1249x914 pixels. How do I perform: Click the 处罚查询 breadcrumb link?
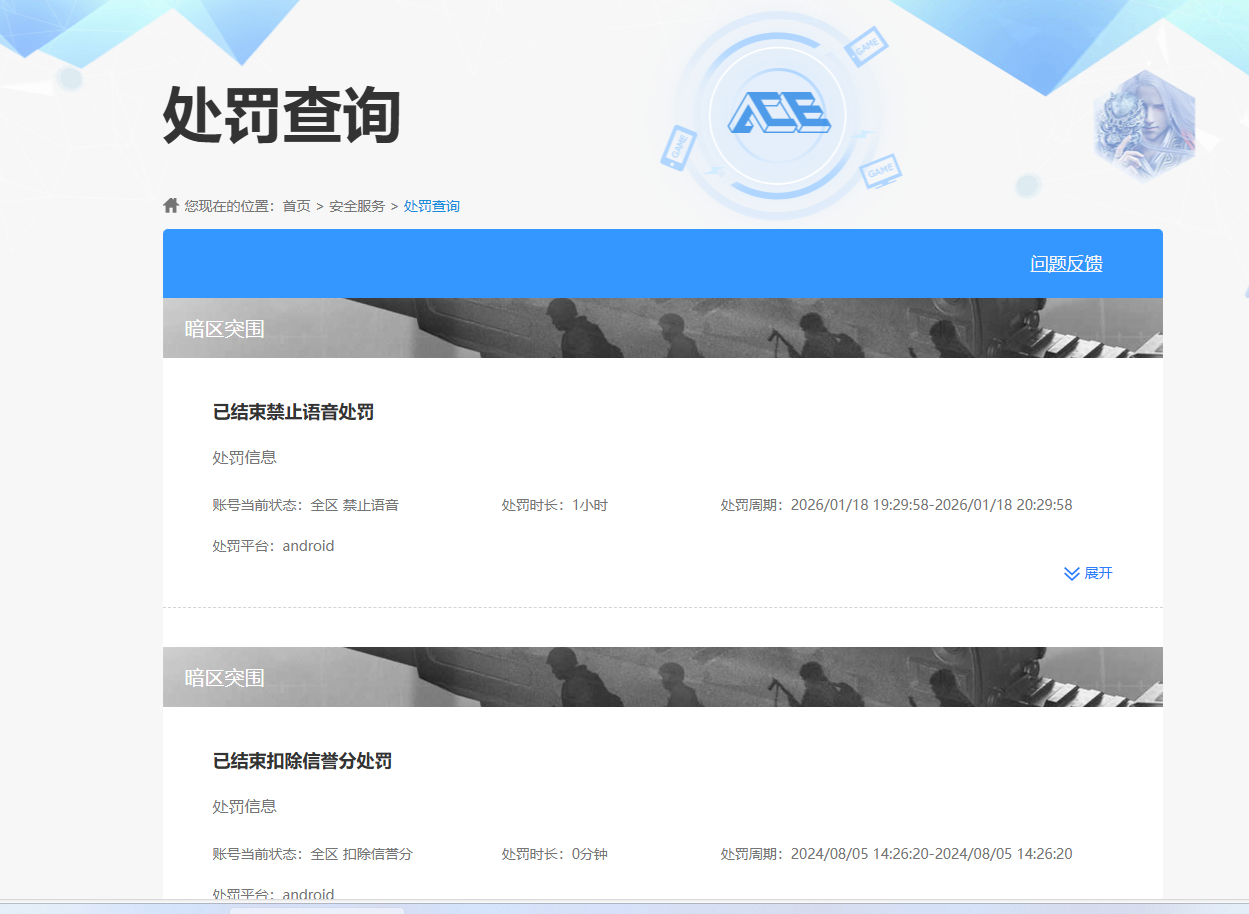click(x=432, y=206)
